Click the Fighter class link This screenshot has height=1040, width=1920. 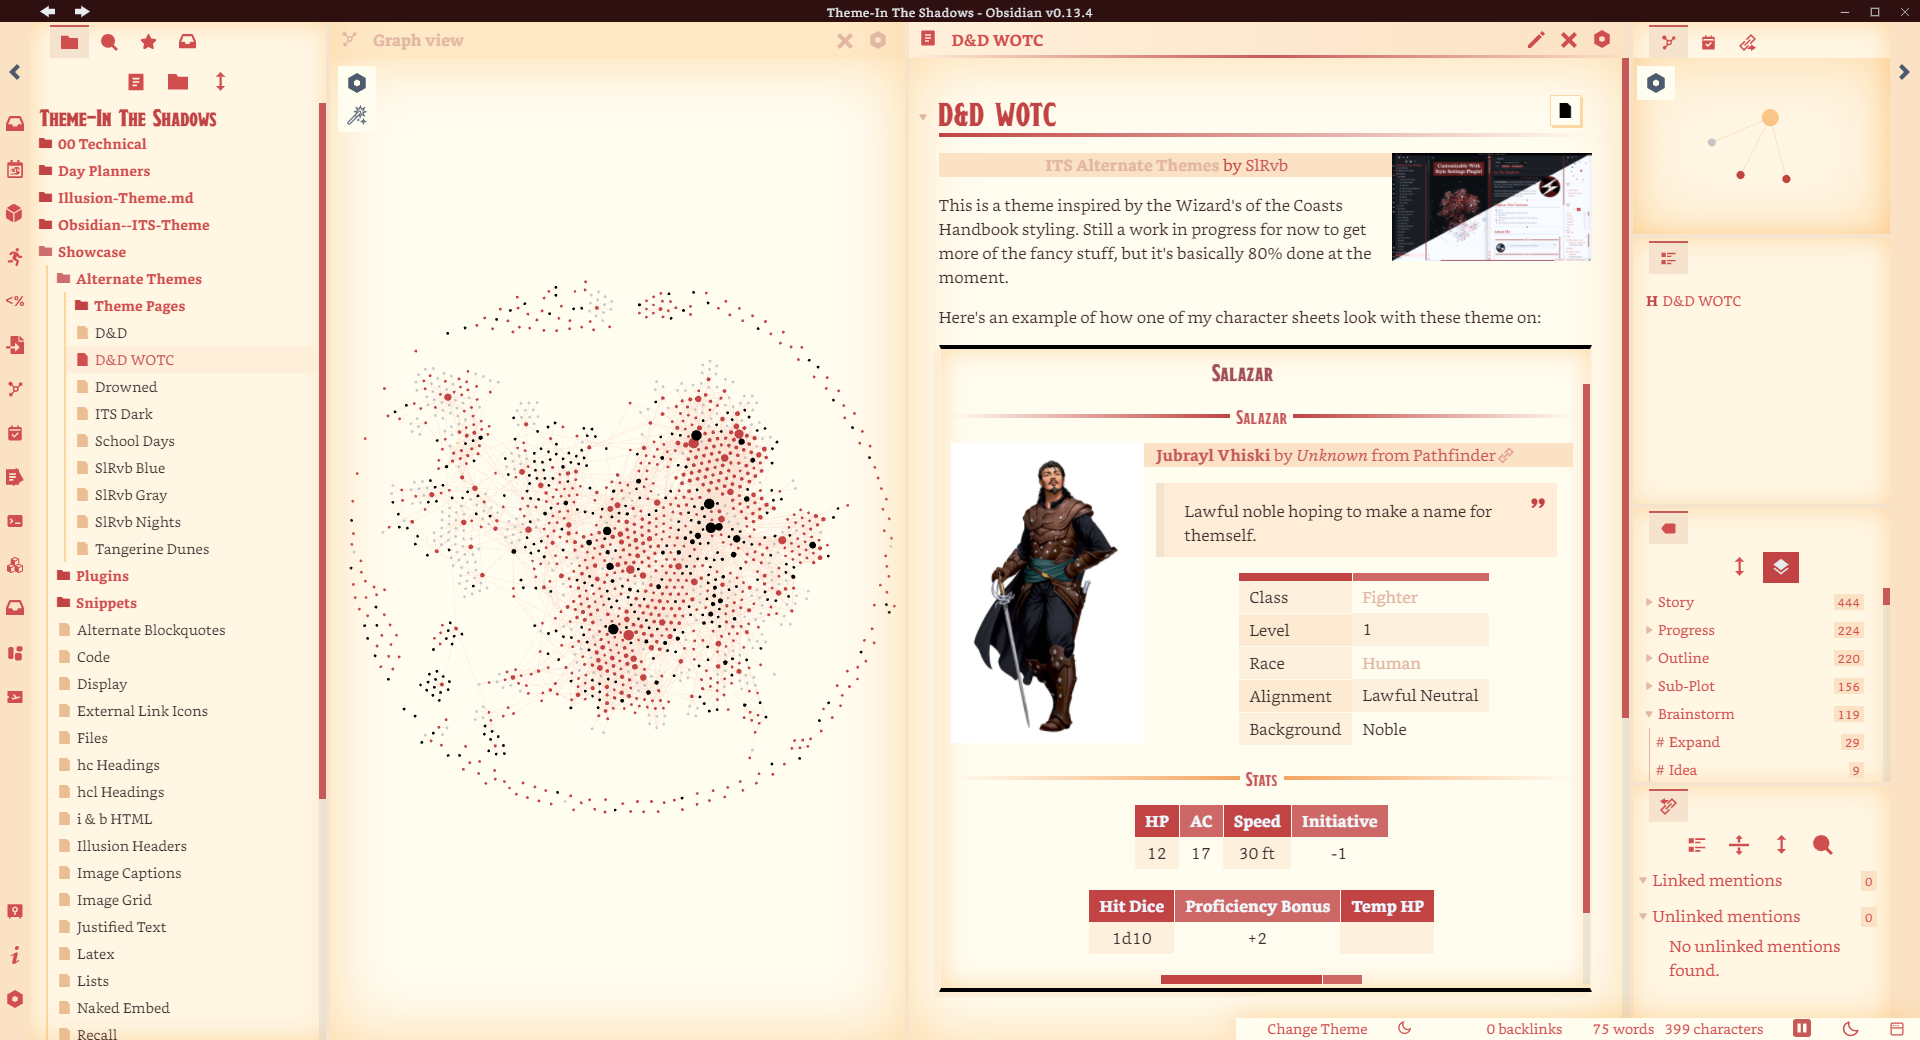(1390, 598)
